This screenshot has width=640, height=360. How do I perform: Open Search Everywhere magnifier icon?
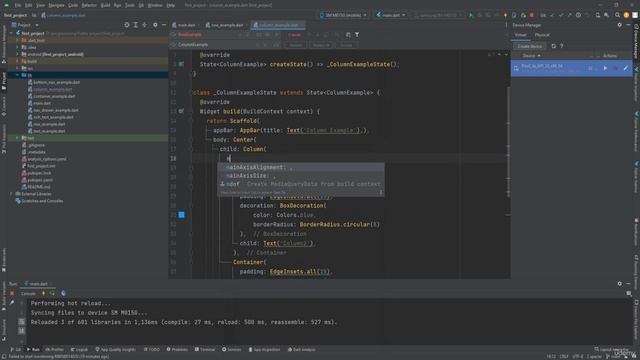pos(617,15)
